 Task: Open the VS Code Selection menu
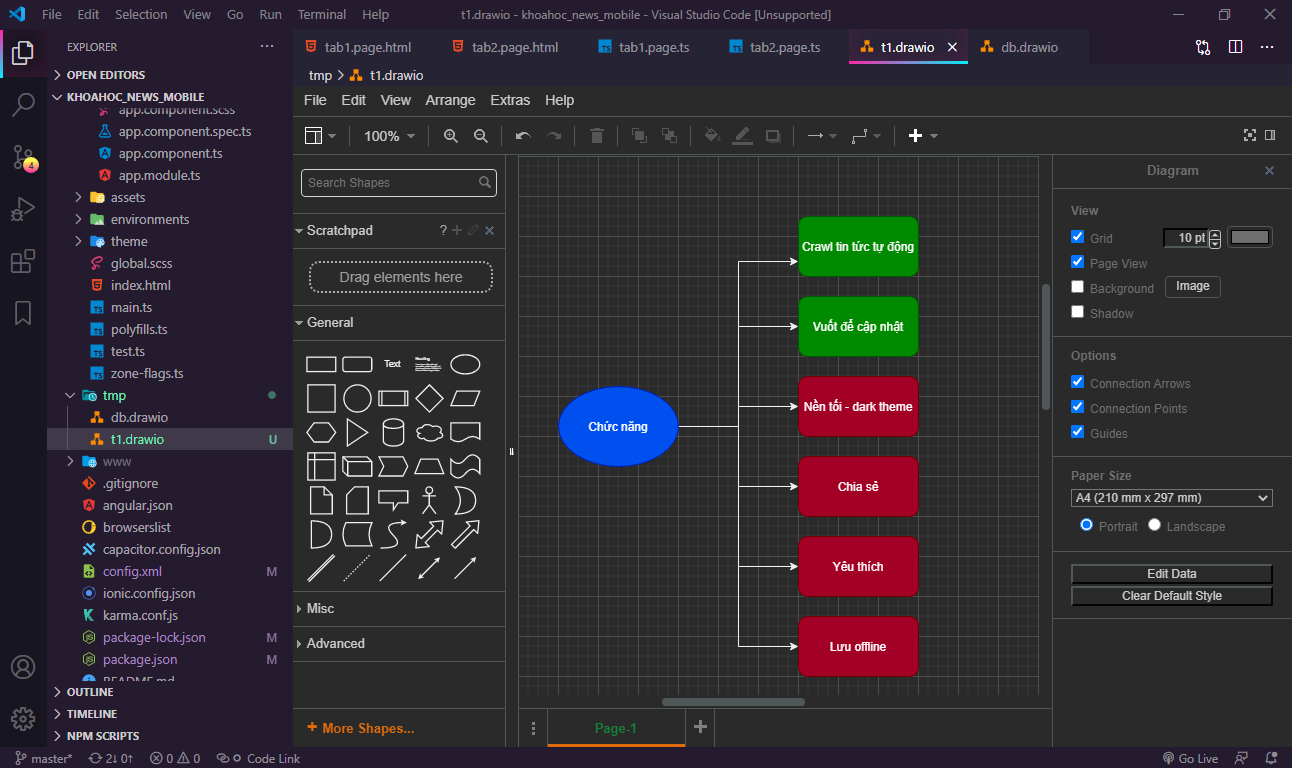pyautogui.click(x=141, y=15)
